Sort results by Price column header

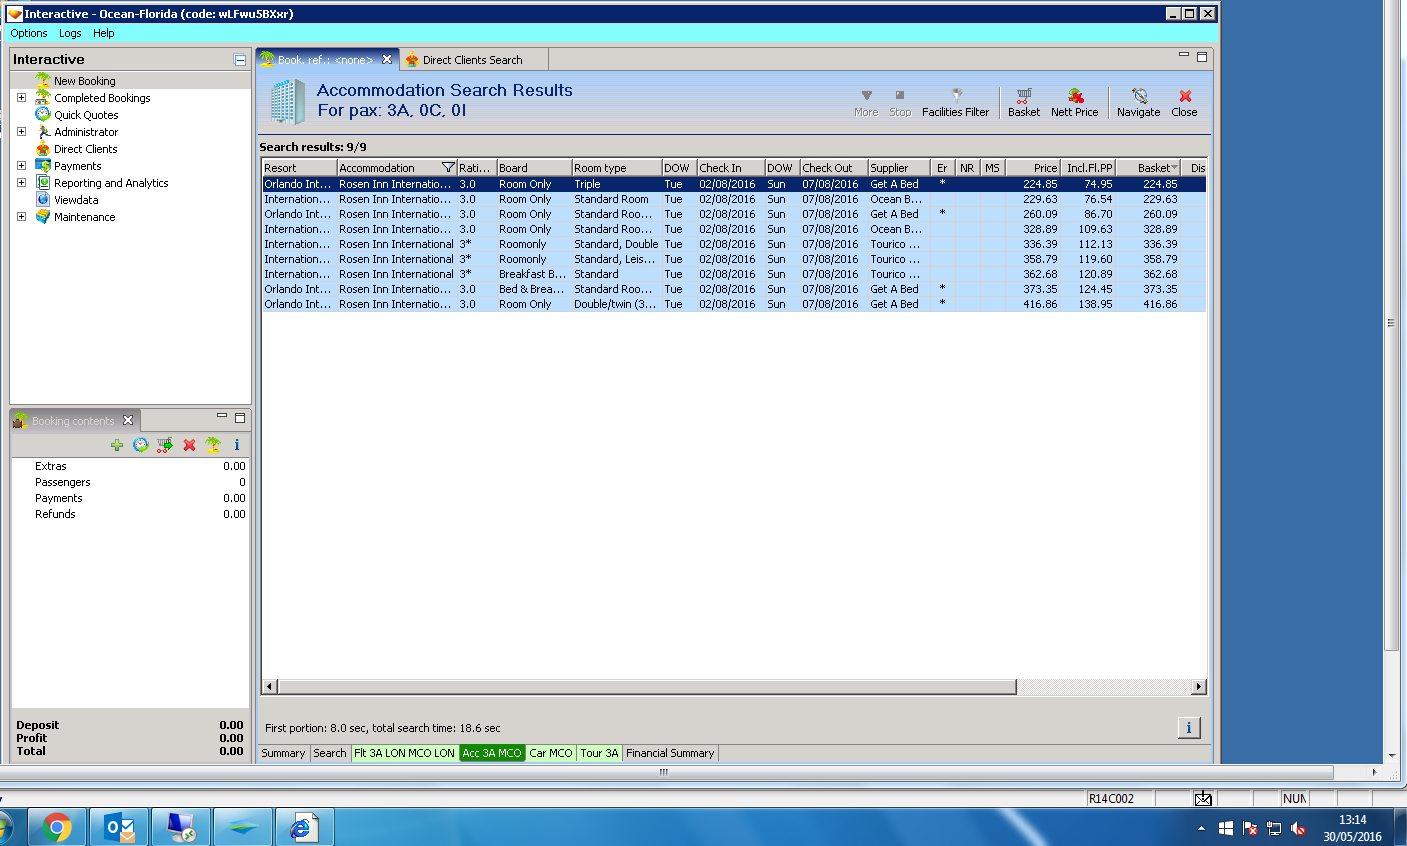(x=1032, y=167)
